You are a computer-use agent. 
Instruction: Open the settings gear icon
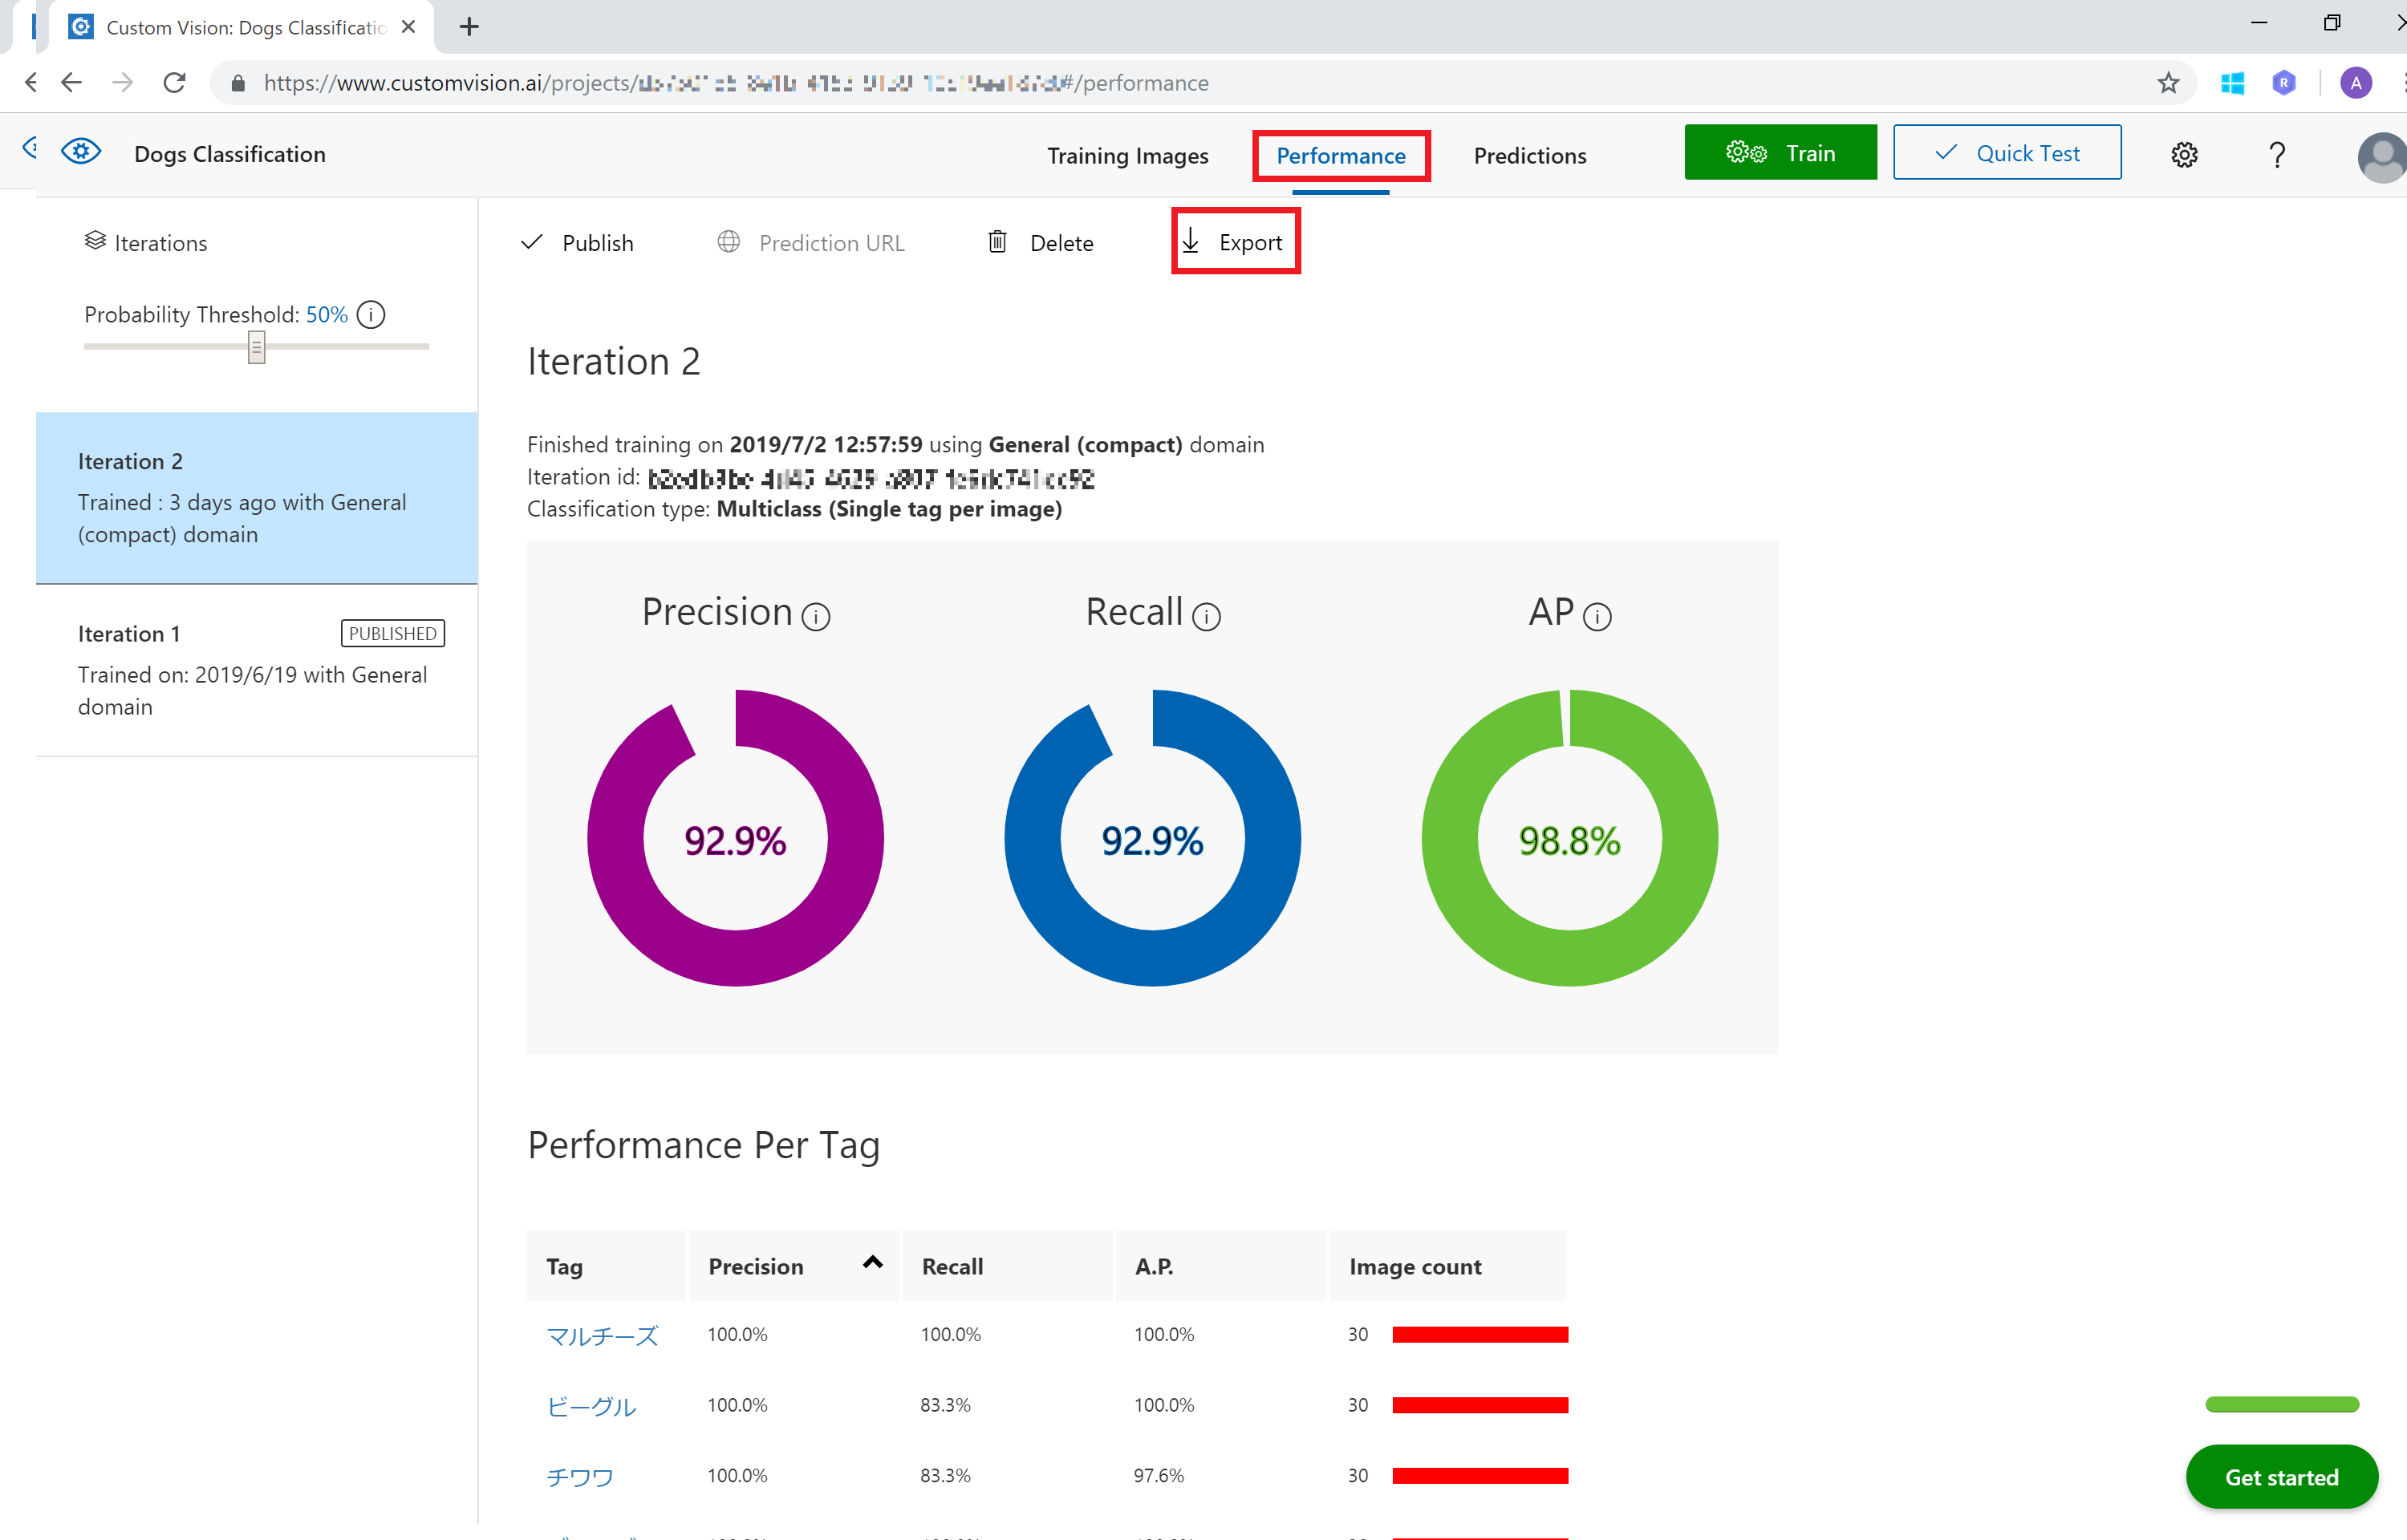tap(2184, 155)
